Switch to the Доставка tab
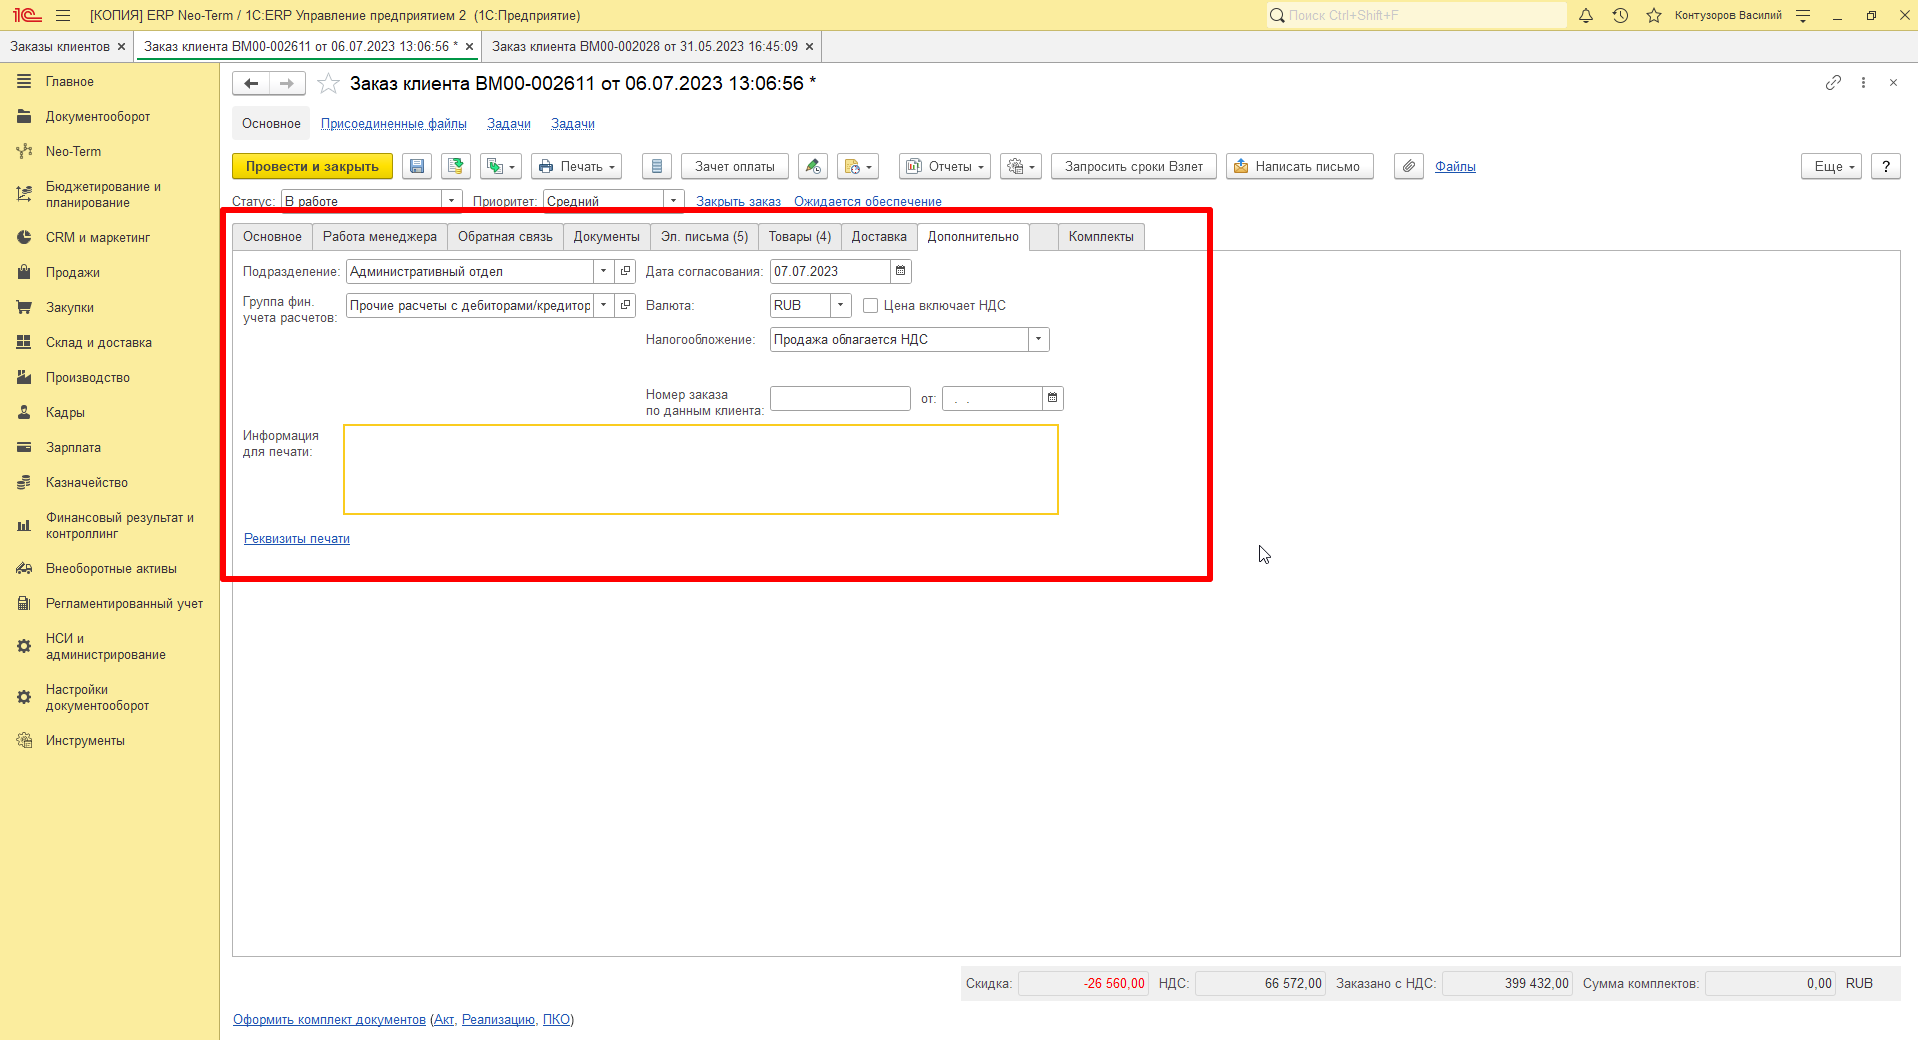Image resolution: width=1918 pixels, height=1040 pixels. pyautogui.click(x=879, y=237)
